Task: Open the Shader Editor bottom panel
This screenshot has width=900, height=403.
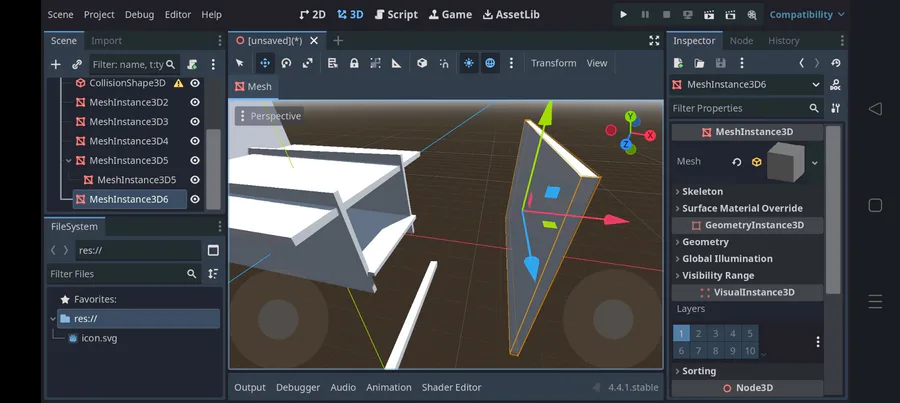Action: (x=451, y=388)
